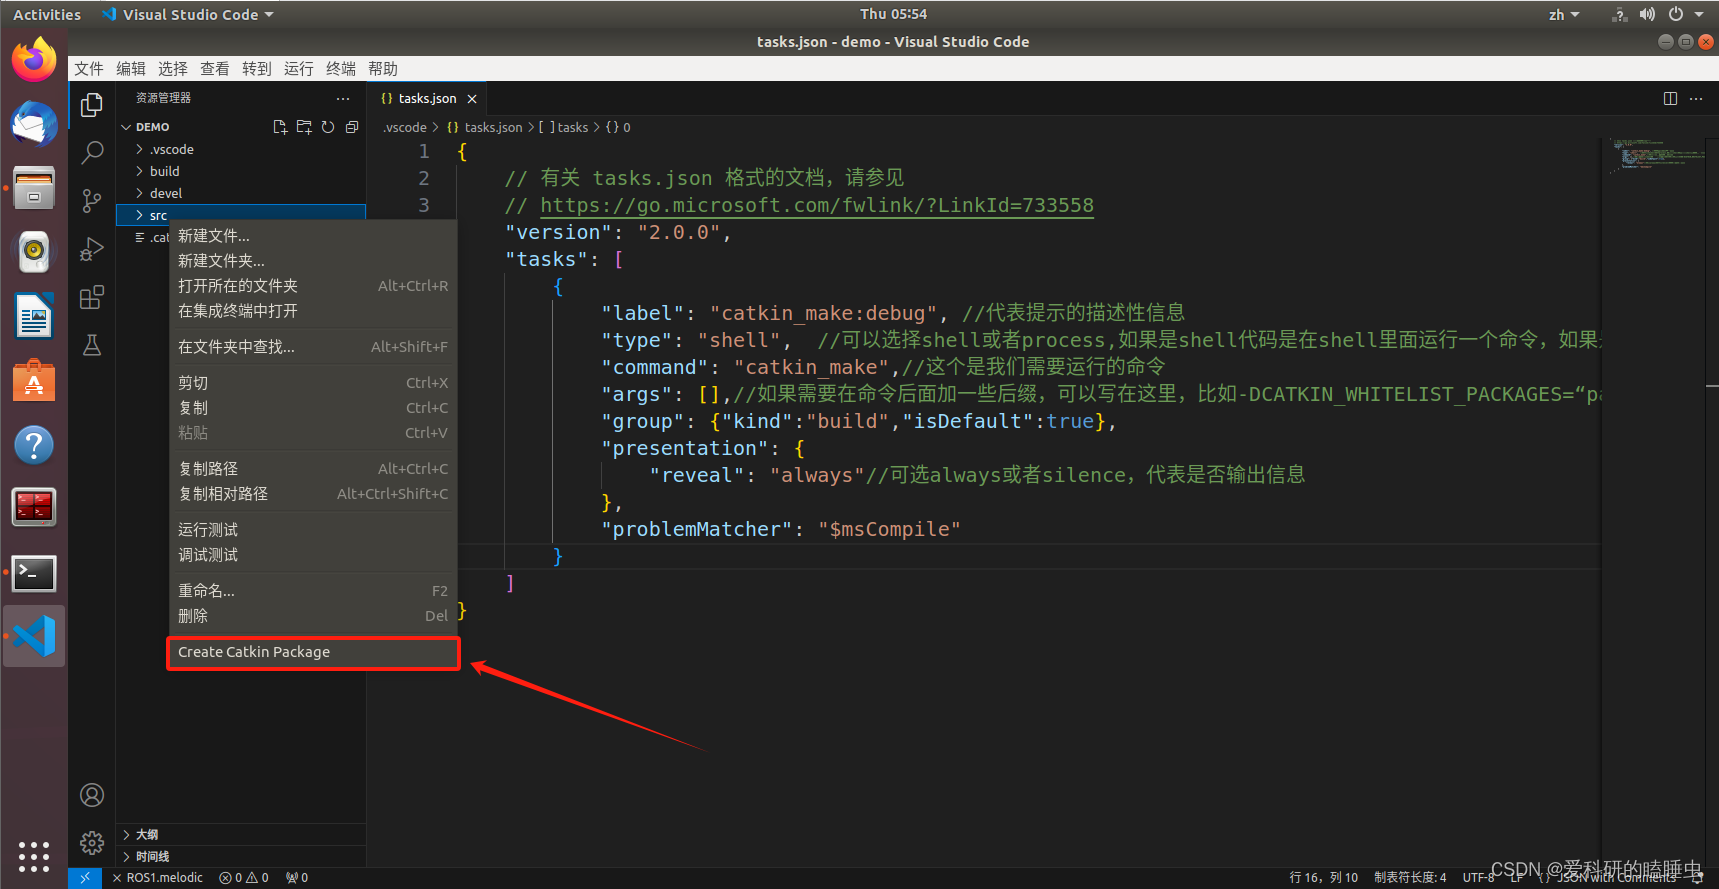Expand the 大纲 outline section
The image size is (1719, 889).
240,834
